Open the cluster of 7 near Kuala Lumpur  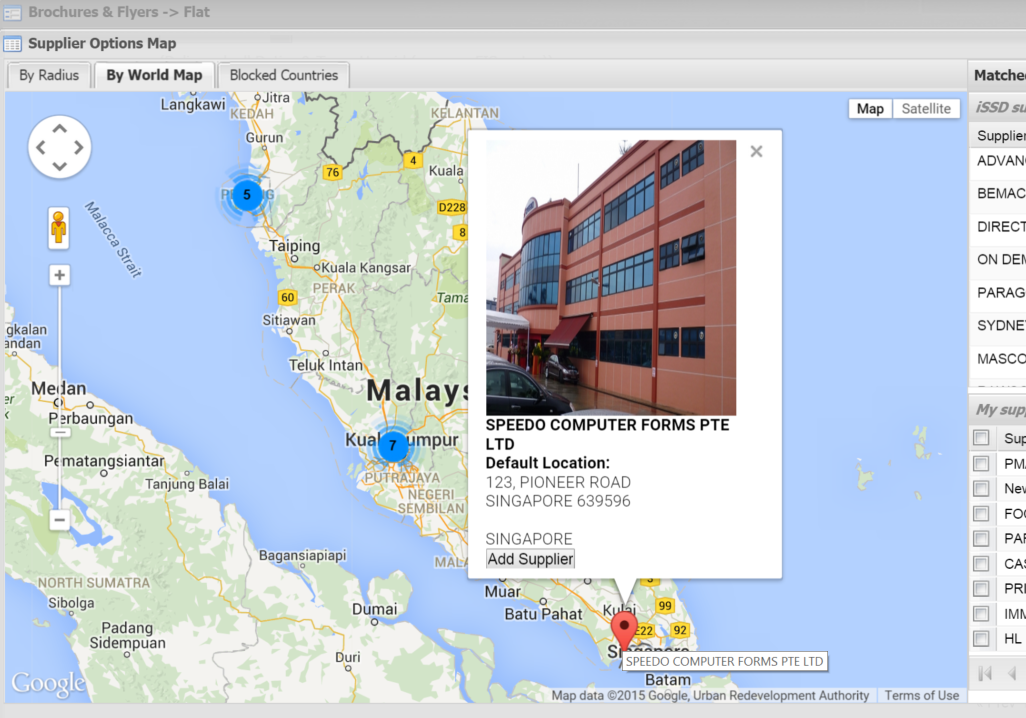tap(393, 445)
